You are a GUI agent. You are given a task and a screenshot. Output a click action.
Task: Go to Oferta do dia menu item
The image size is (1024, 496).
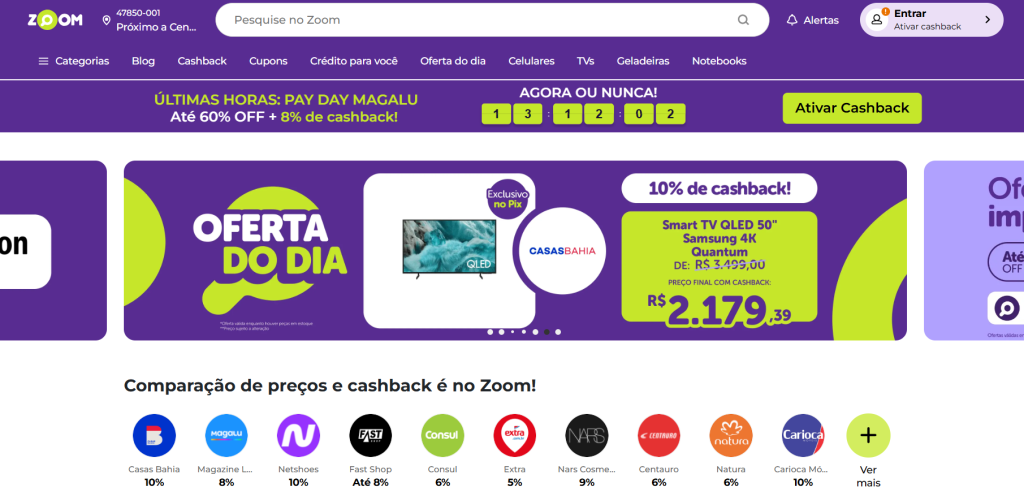click(x=453, y=61)
